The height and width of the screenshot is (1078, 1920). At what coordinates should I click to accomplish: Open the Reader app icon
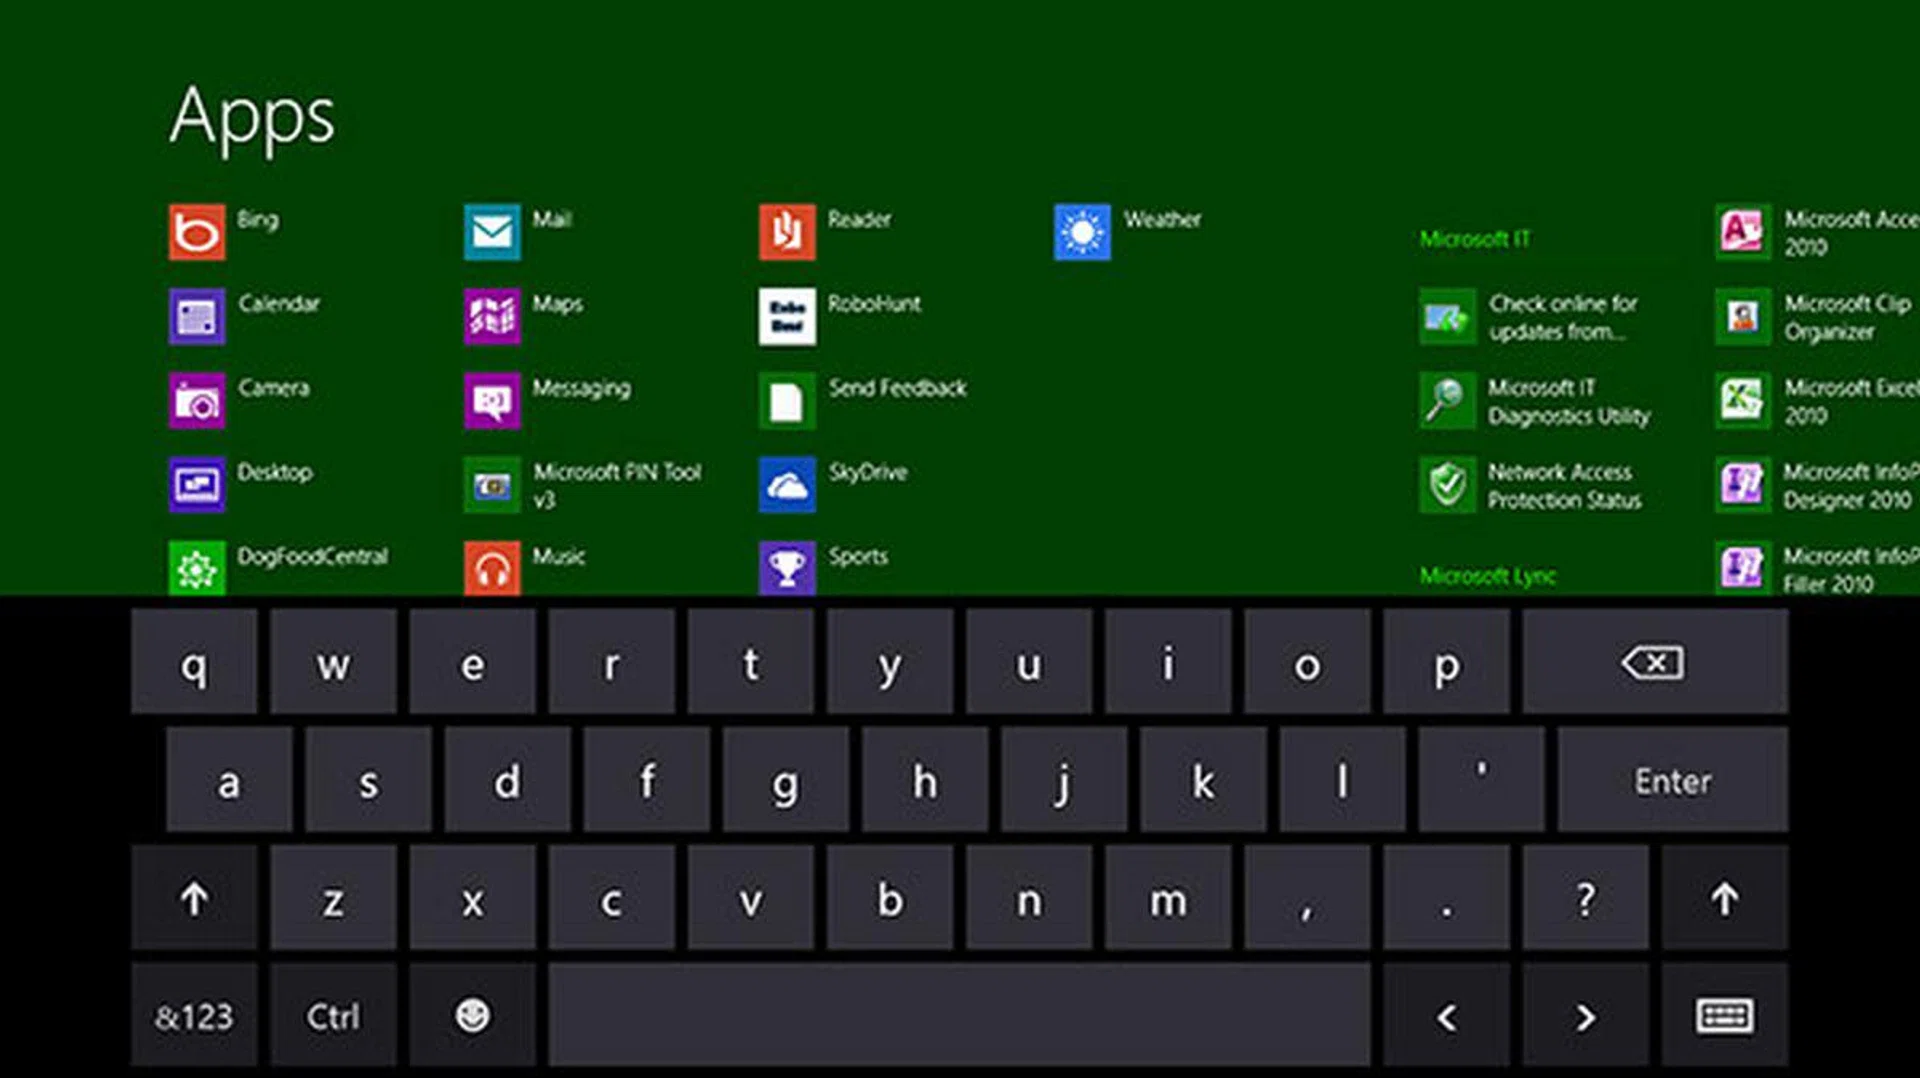(786, 232)
